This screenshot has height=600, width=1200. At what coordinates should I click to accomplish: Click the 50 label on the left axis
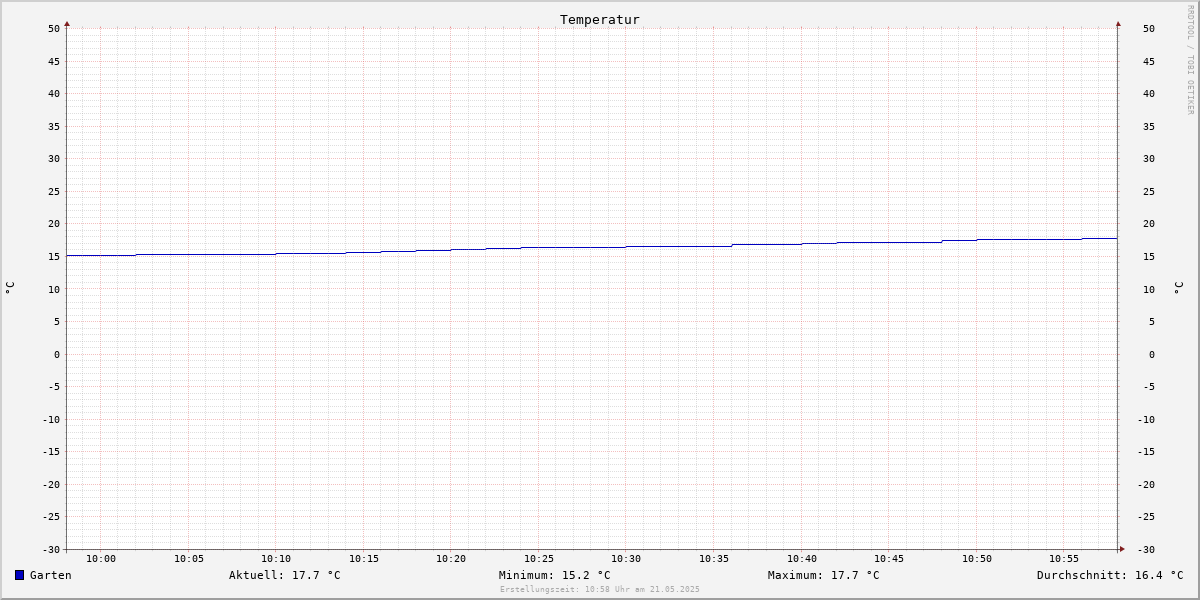click(x=54, y=28)
